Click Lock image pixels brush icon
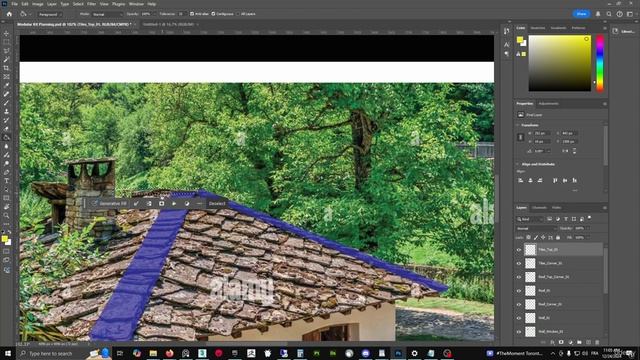The width and height of the screenshot is (640, 360). 536,237
